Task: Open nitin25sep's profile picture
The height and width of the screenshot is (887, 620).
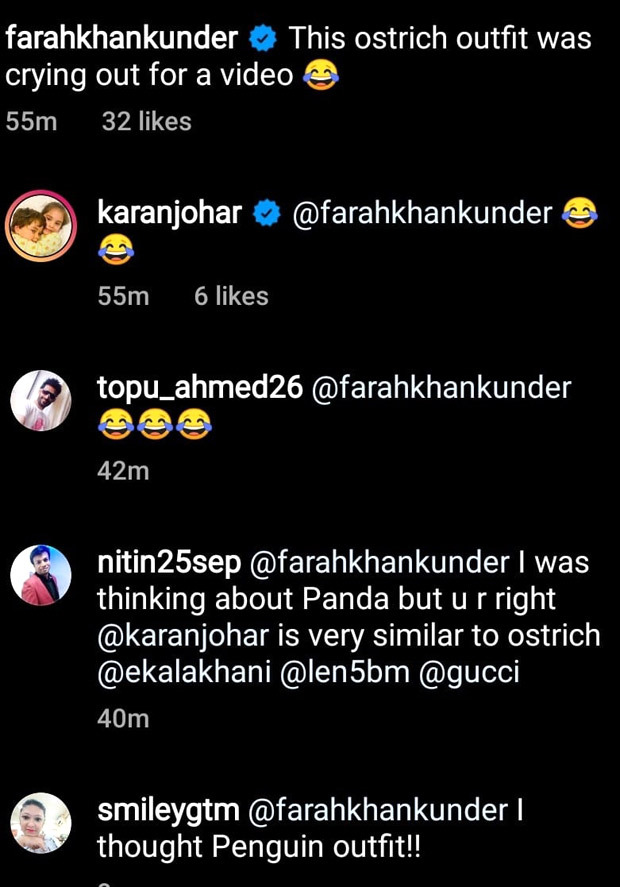Action: click(41, 575)
